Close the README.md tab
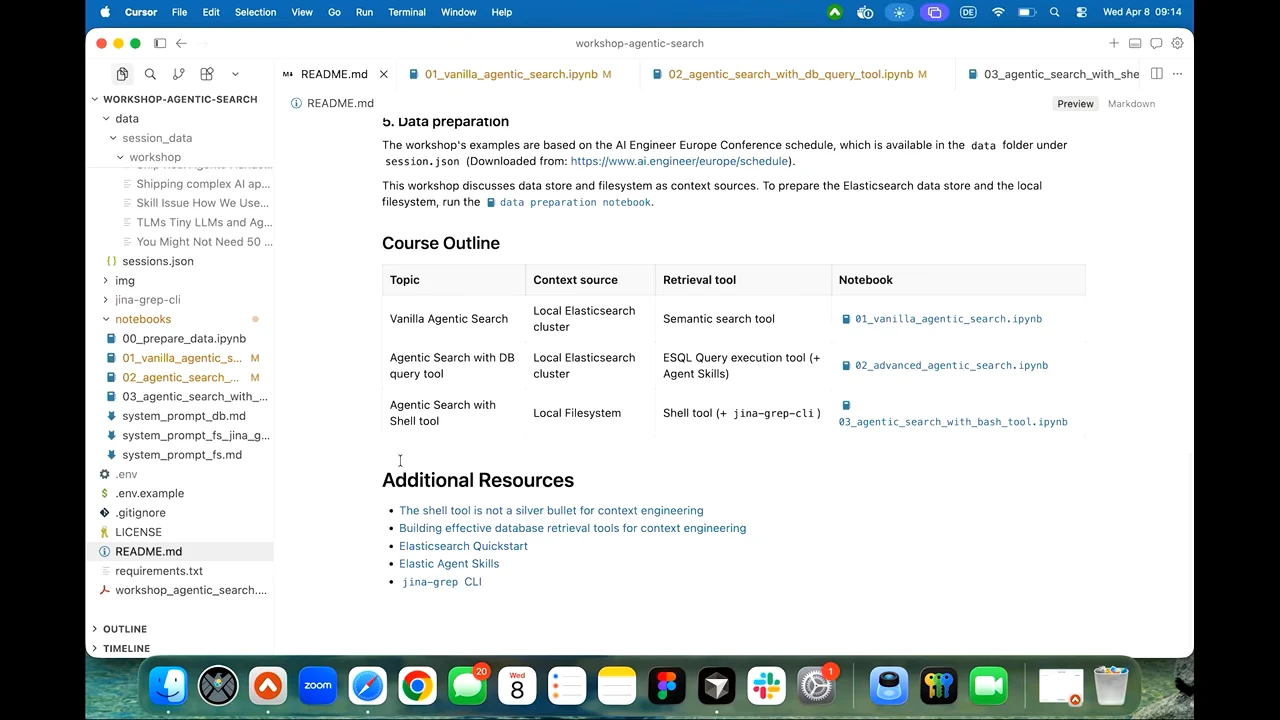1280x720 pixels. tap(383, 74)
